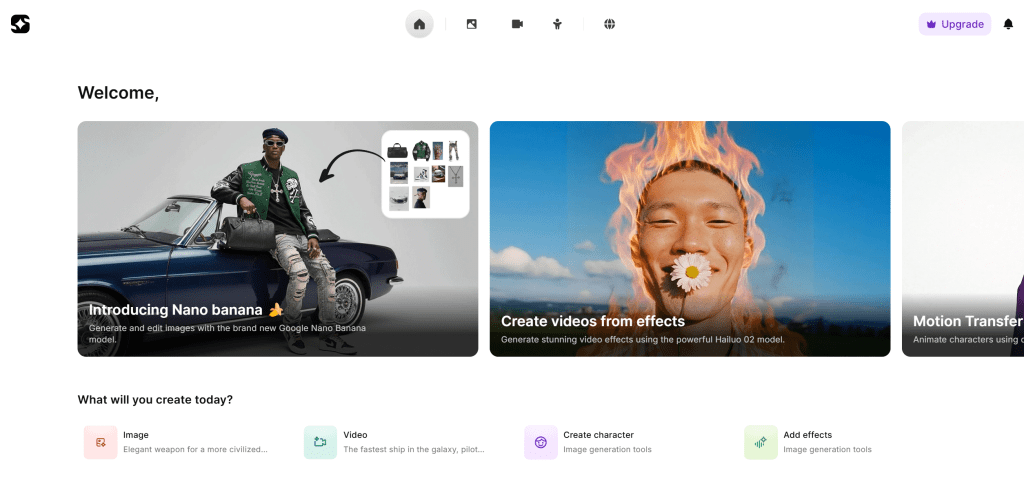Open notifications bell icon

1008,24
